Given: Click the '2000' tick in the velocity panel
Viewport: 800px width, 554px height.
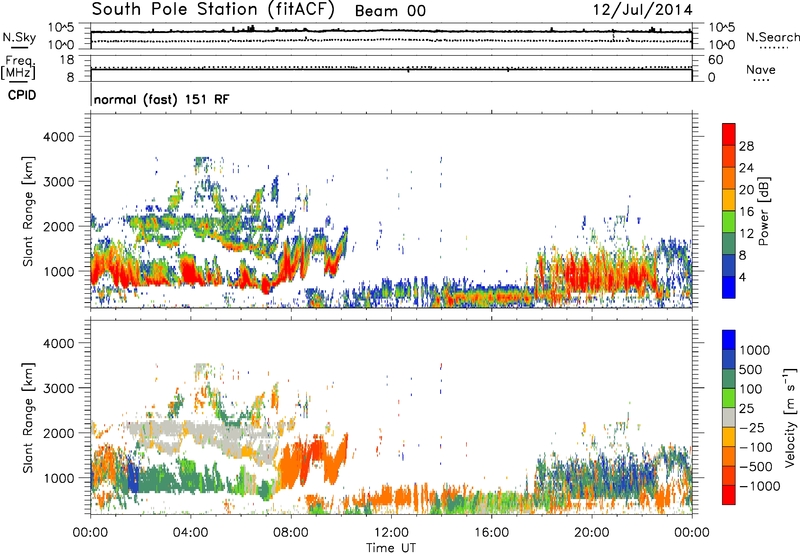Looking at the screenshot, I should (x=58, y=433).
